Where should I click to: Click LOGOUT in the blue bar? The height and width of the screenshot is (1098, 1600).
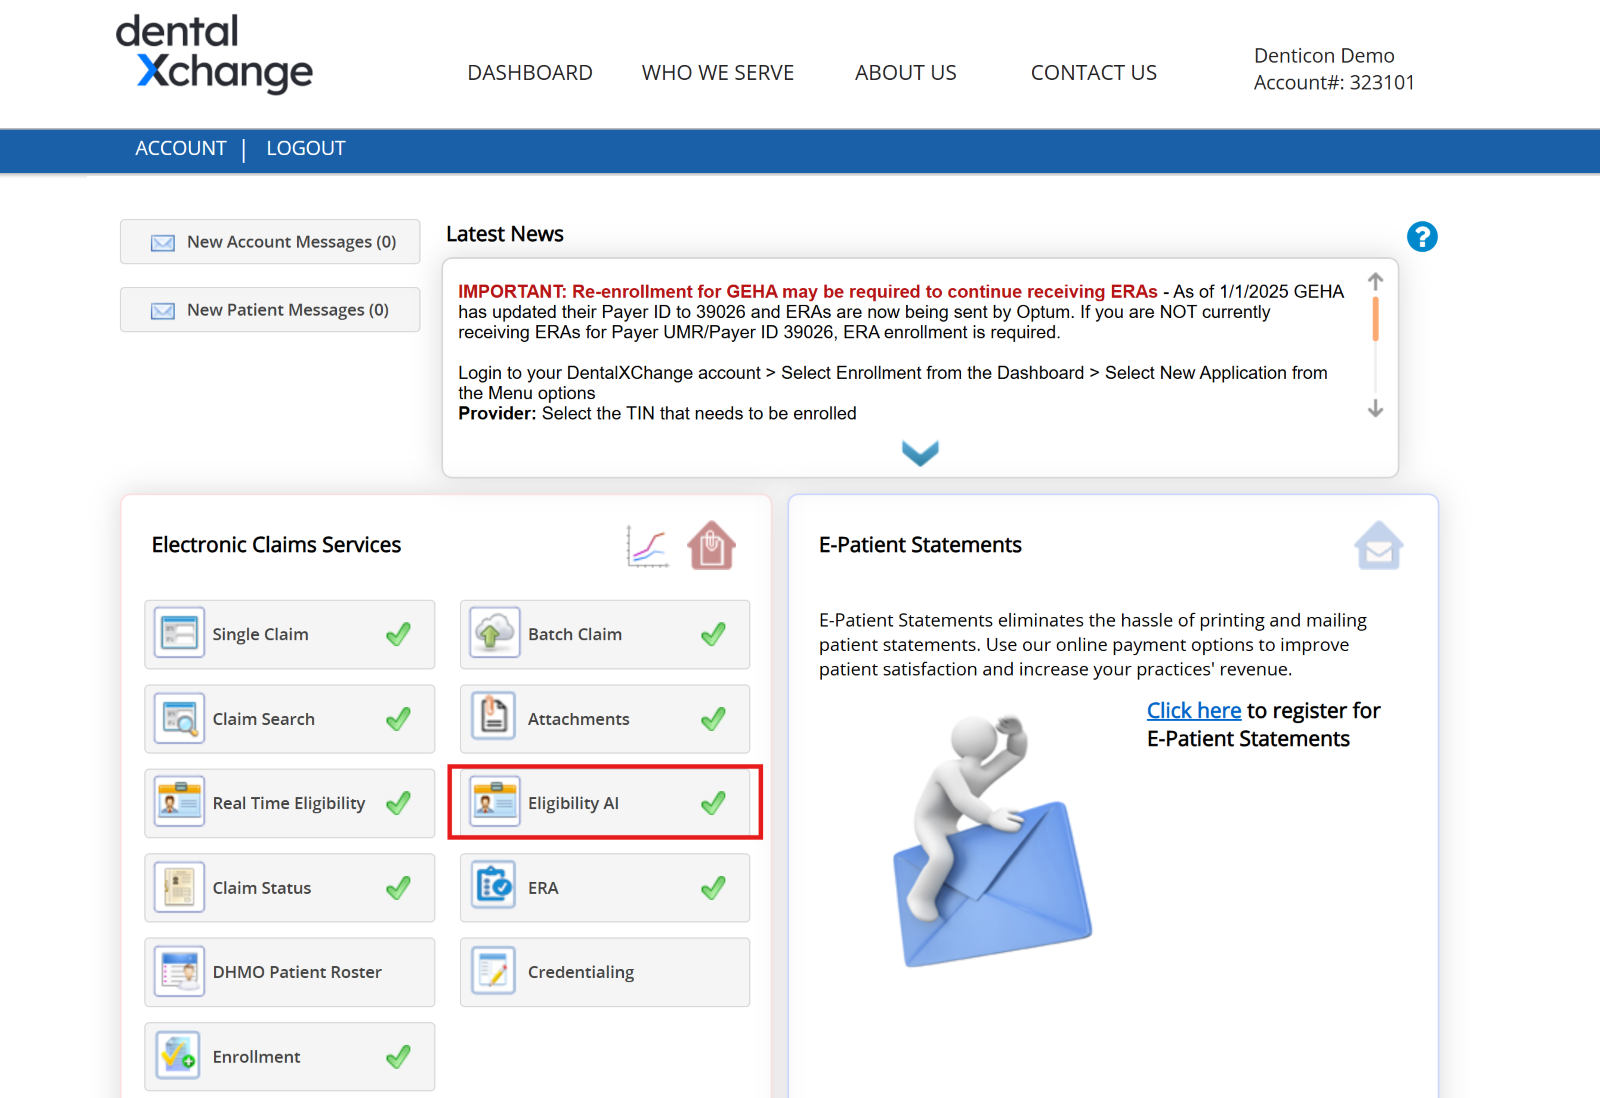(x=306, y=148)
